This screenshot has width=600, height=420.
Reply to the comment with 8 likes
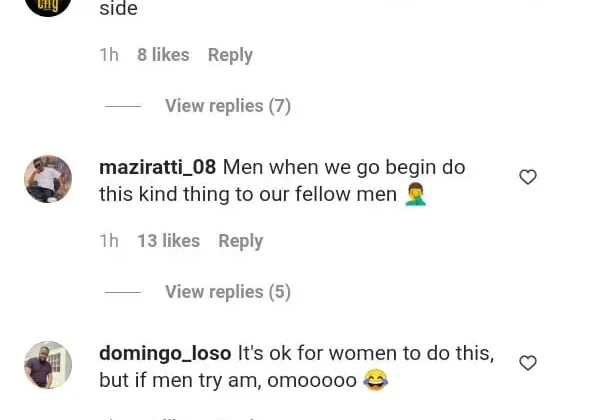[x=230, y=55]
